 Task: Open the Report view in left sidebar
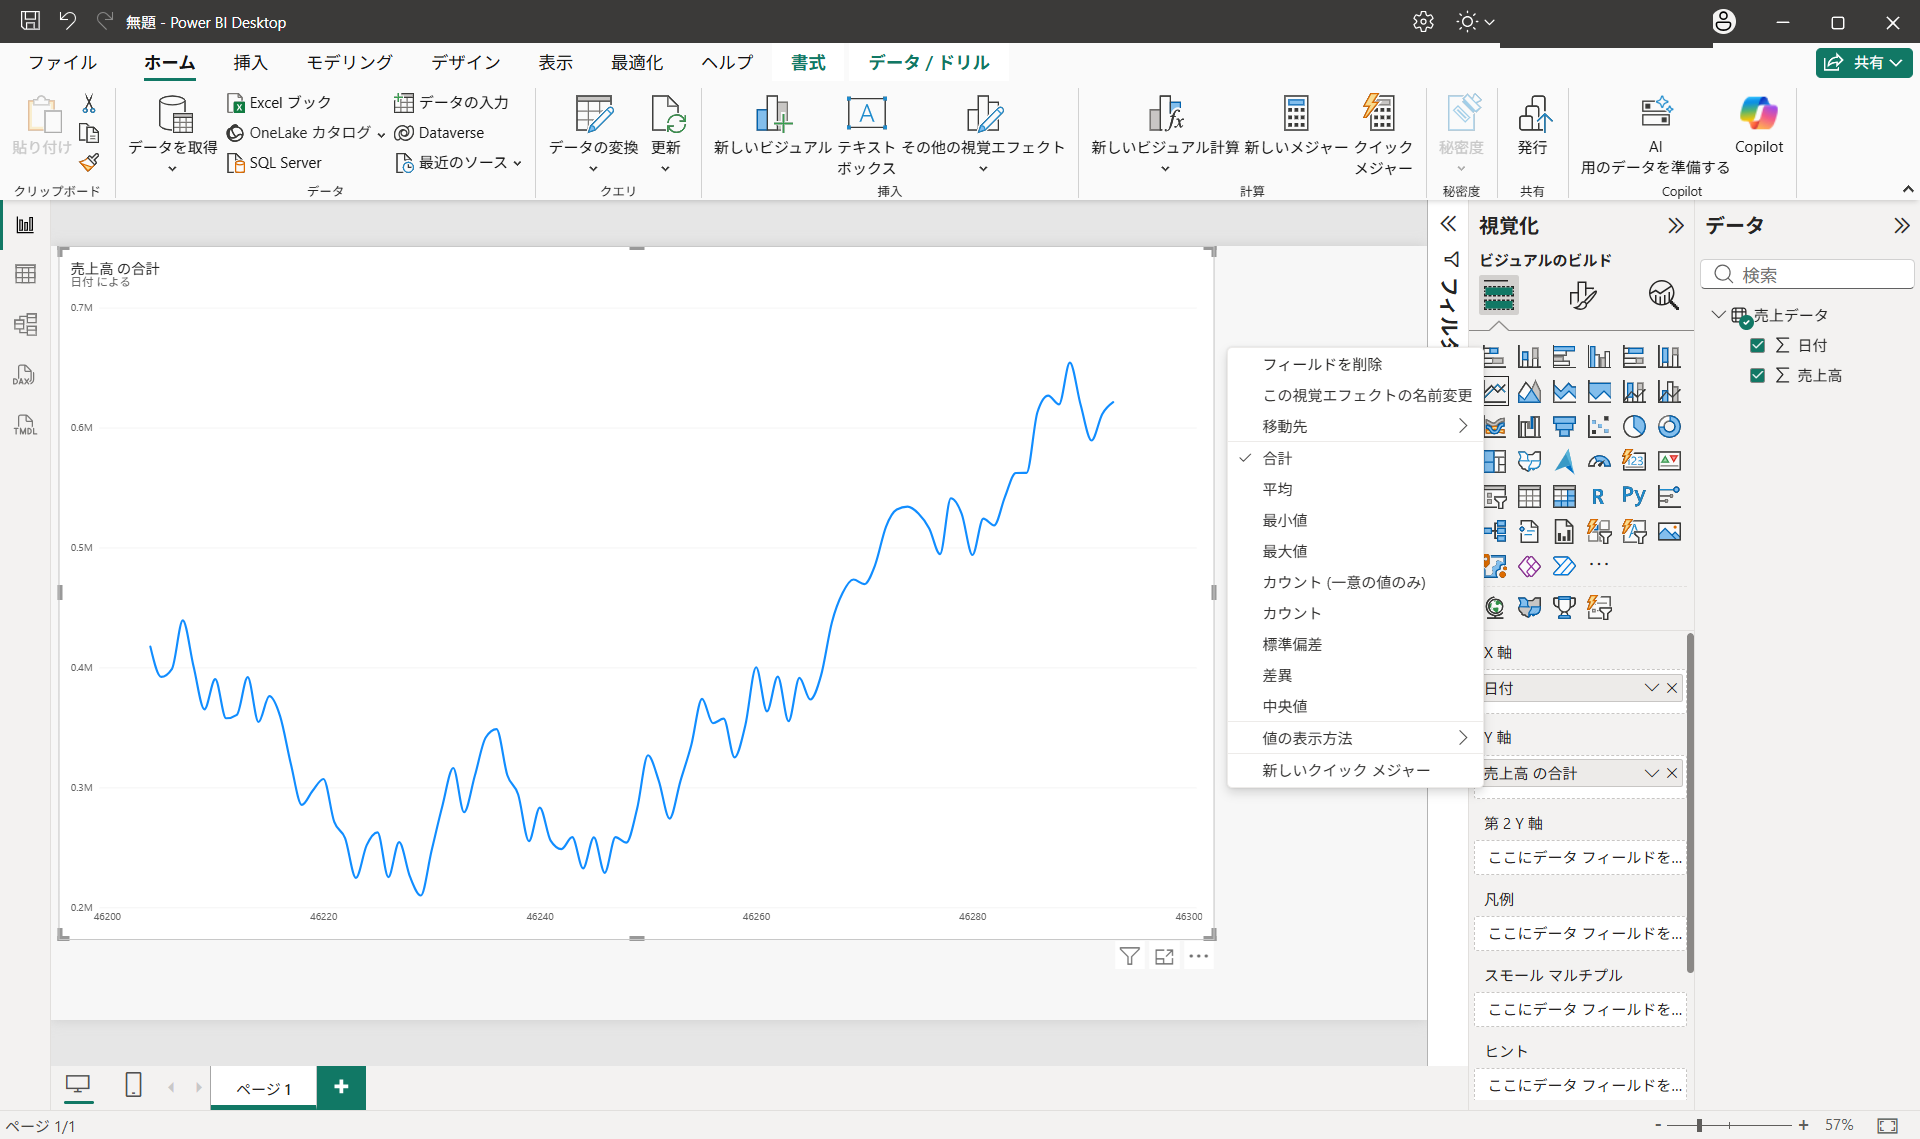tap(25, 225)
